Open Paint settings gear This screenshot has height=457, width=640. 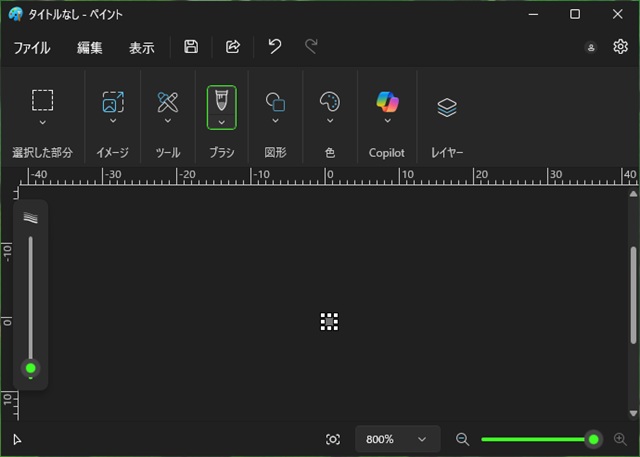click(x=620, y=47)
